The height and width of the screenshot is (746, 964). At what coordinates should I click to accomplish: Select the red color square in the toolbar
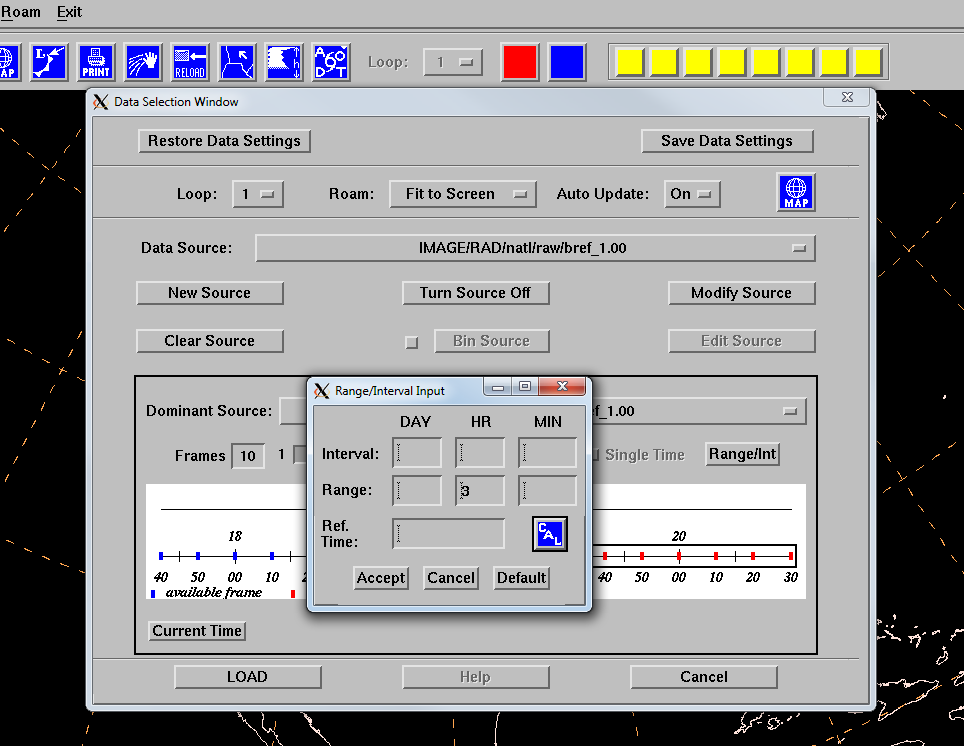(x=520, y=62)
